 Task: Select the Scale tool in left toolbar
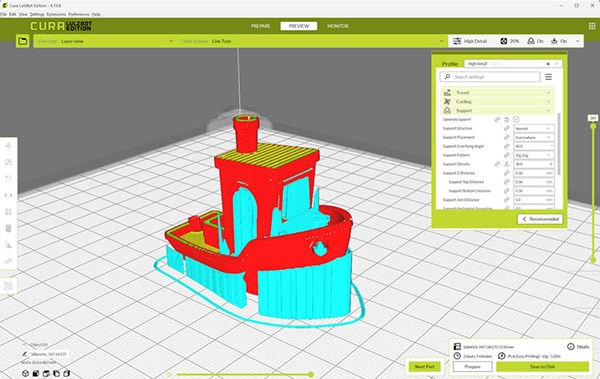pyautogui.click(x=8, y=162)
